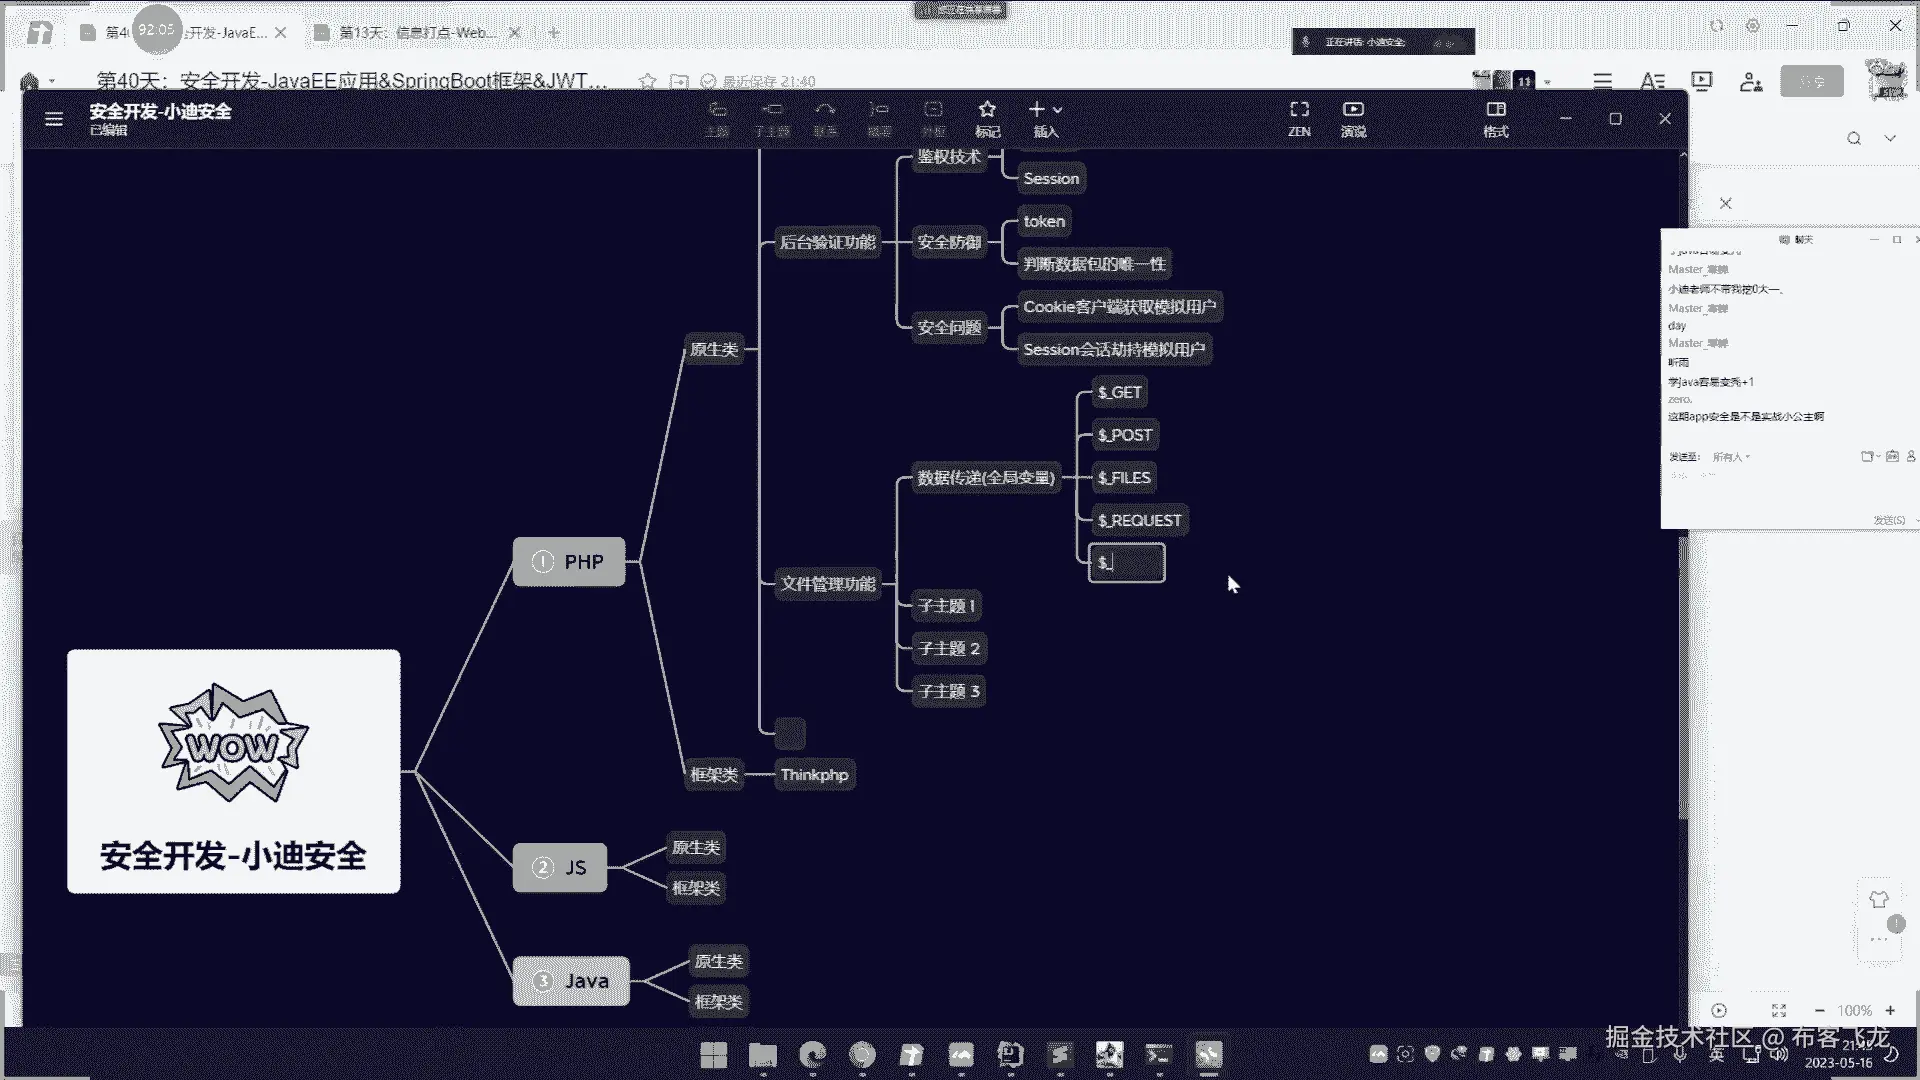Viewport: 1920px width, 1080px height.
Task: Enter ZEN fullscreen mode
Action: click(x=1299, y=117)
